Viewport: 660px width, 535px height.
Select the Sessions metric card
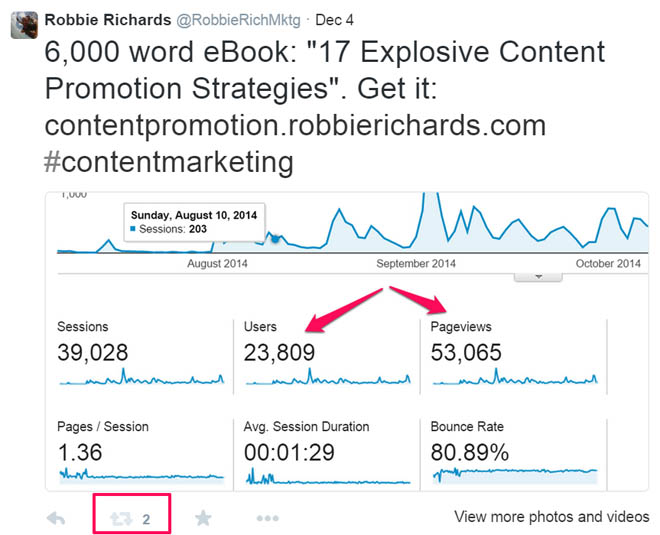coord(140,354)
